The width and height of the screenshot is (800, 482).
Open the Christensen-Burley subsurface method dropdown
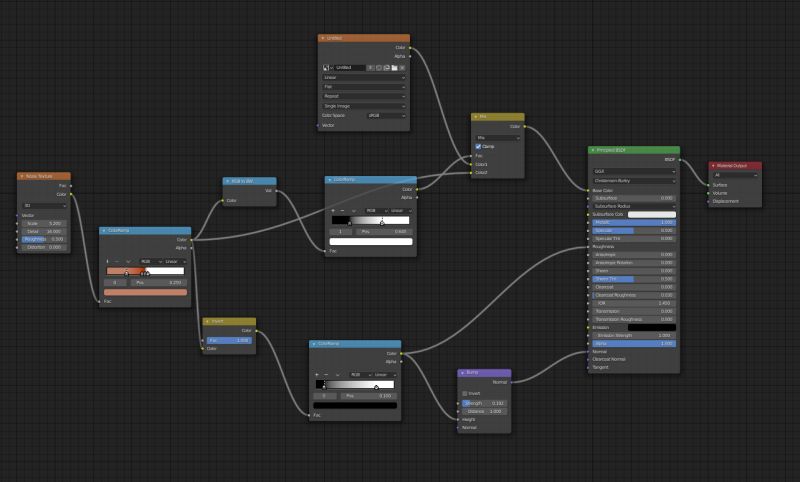(634, 181)
